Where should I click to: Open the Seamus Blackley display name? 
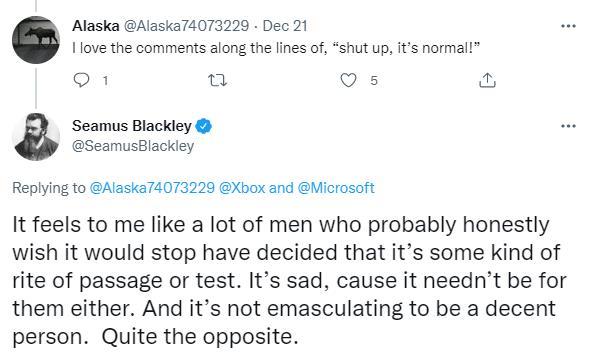pyautogui.click(x=132, y=126)
